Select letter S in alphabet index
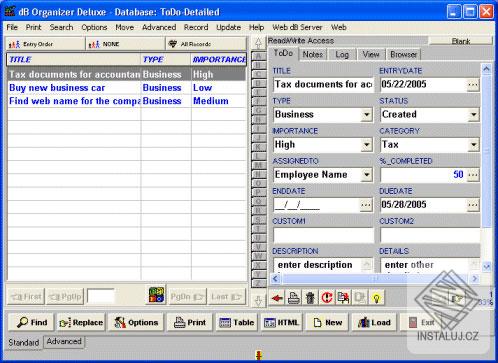 pyautogui.click(x=258, y=220)
